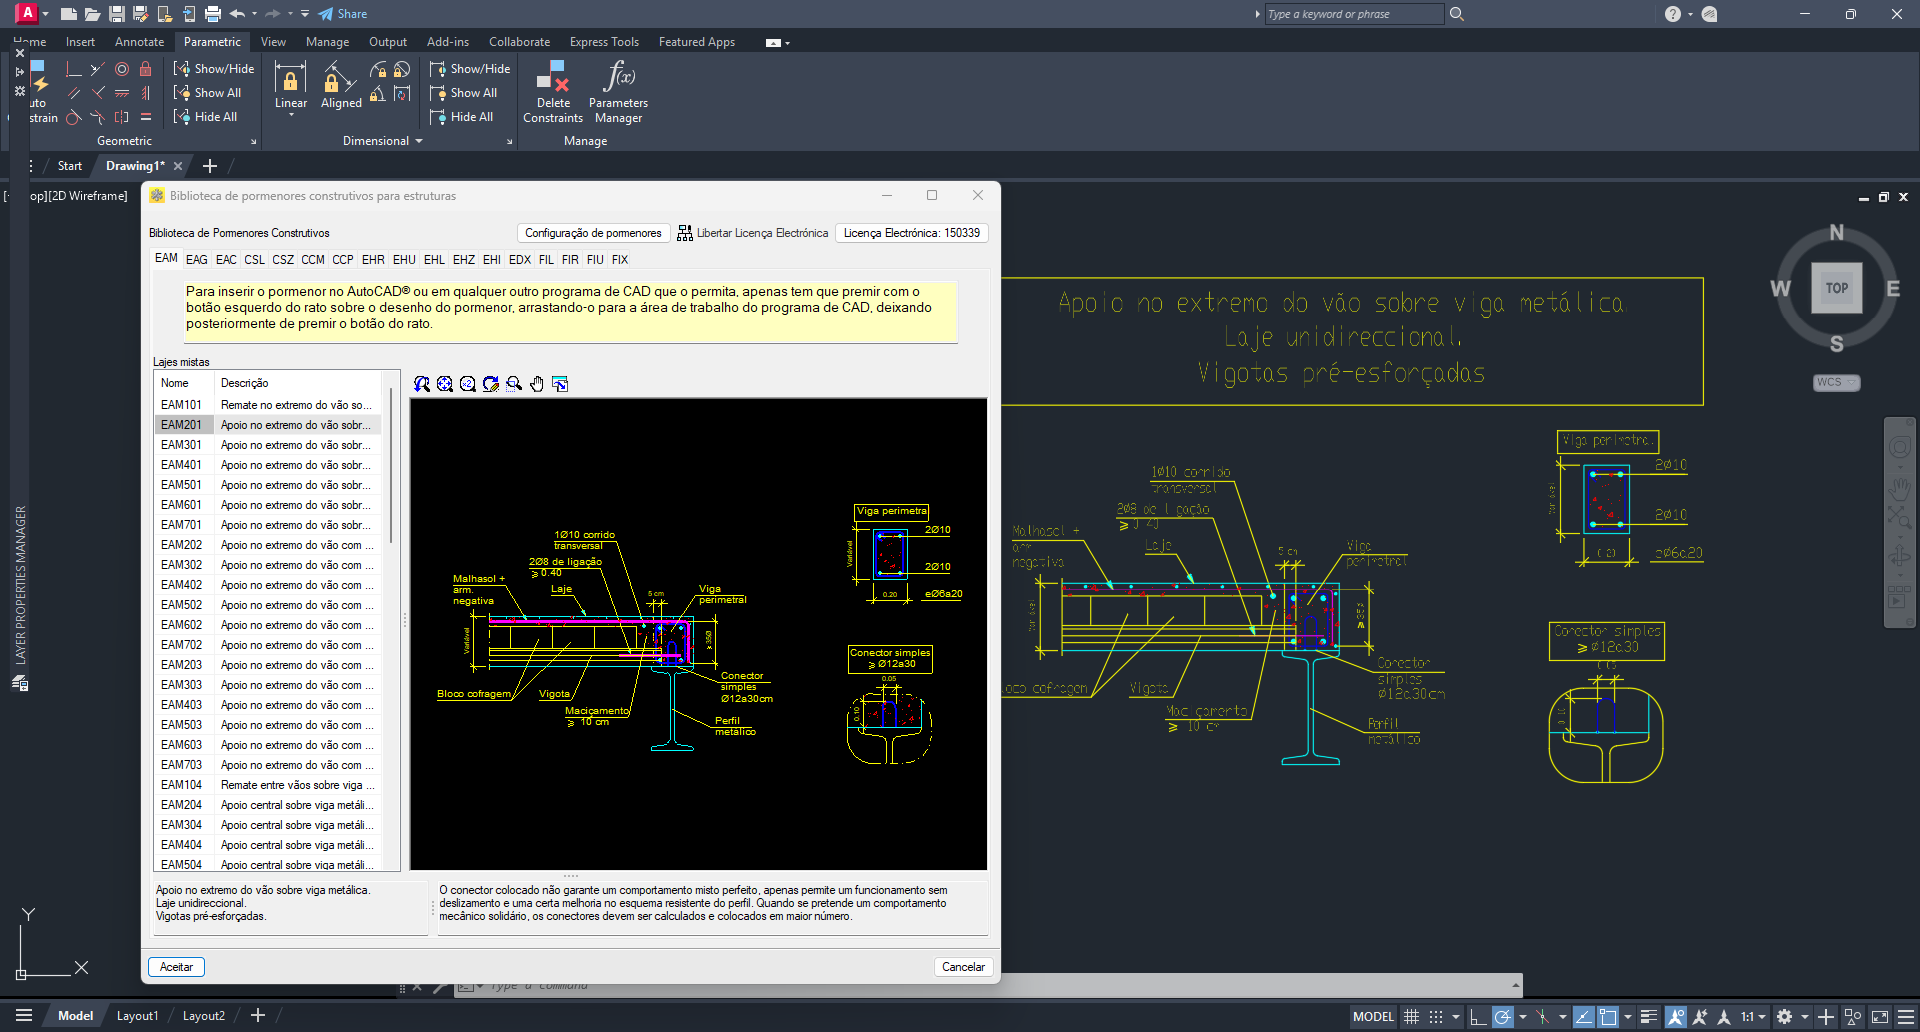Click the Aceitar button
This screenshot has width=1920, height=1032.
point(177,967)
